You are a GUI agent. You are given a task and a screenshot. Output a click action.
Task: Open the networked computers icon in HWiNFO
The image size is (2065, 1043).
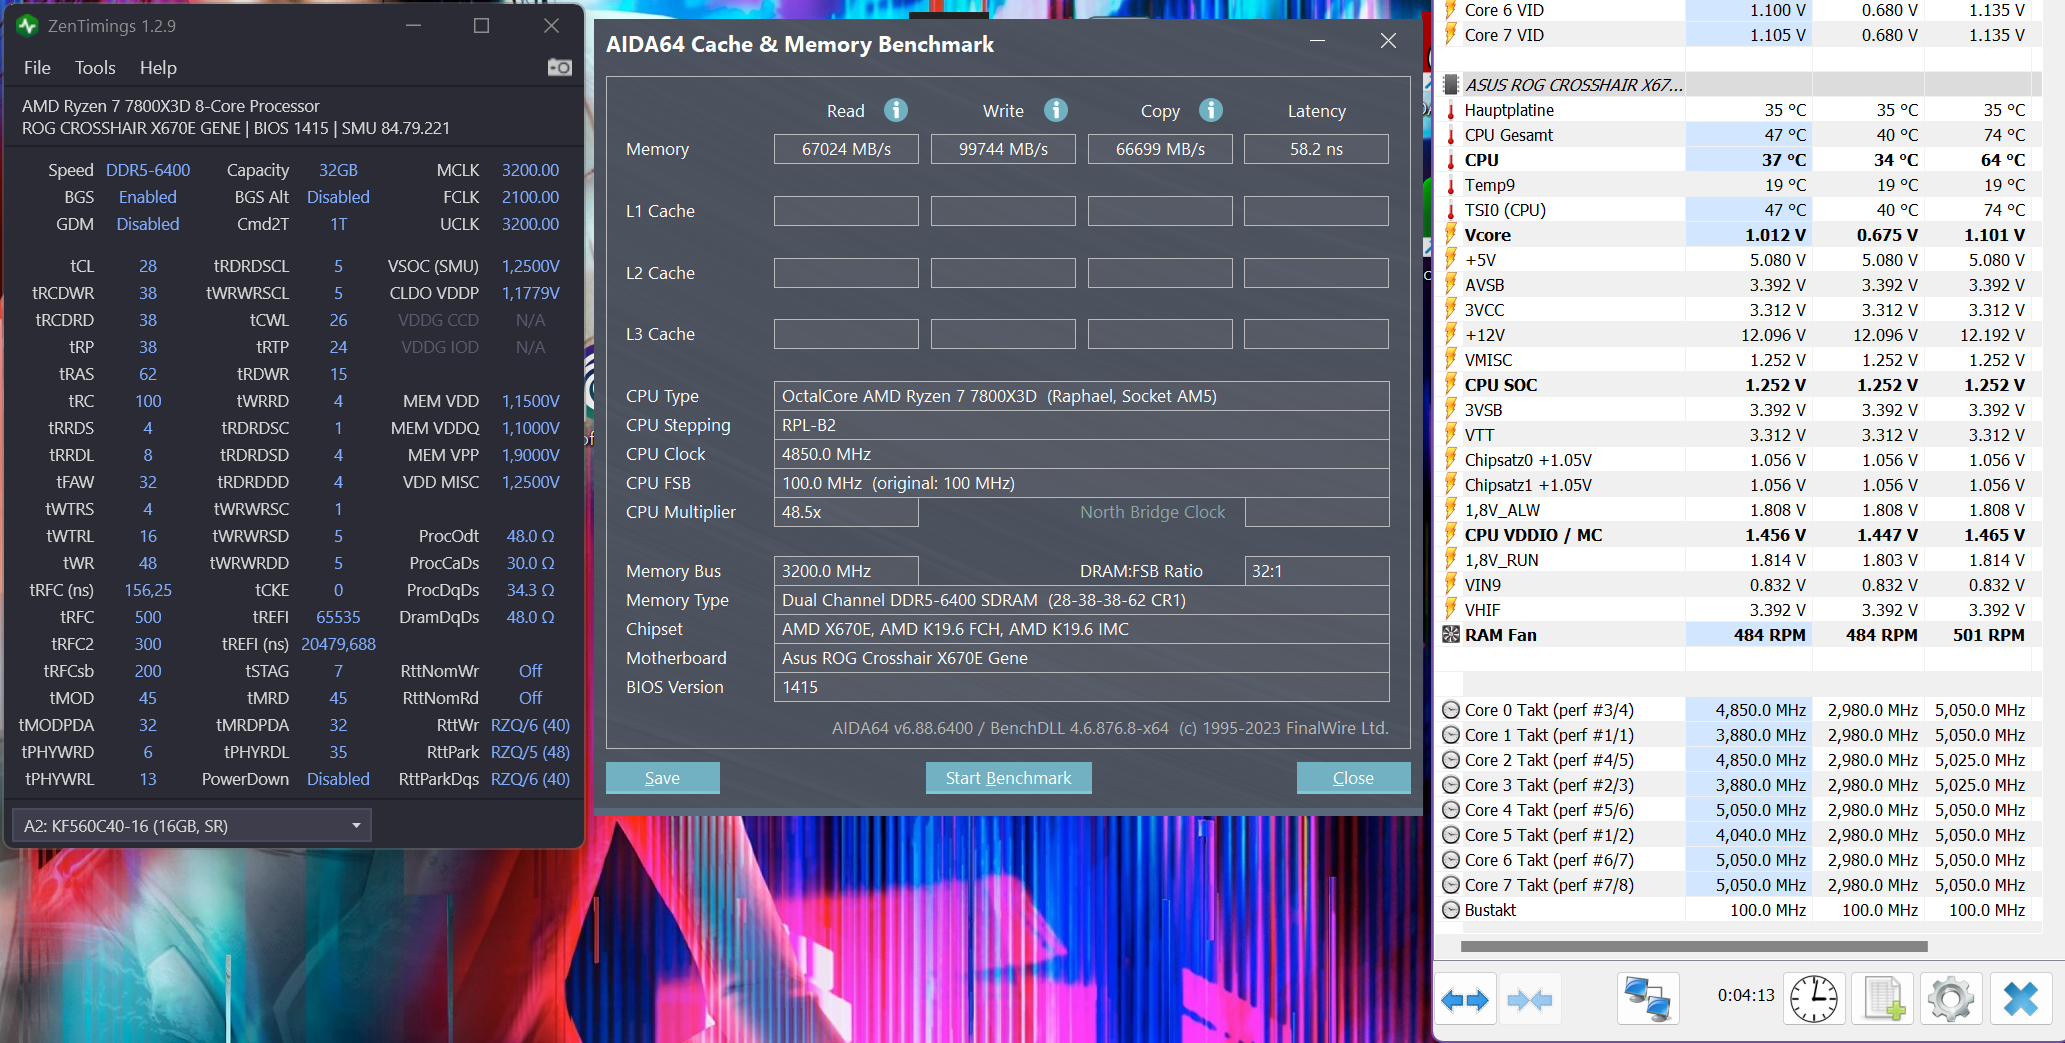[1647, 999]
